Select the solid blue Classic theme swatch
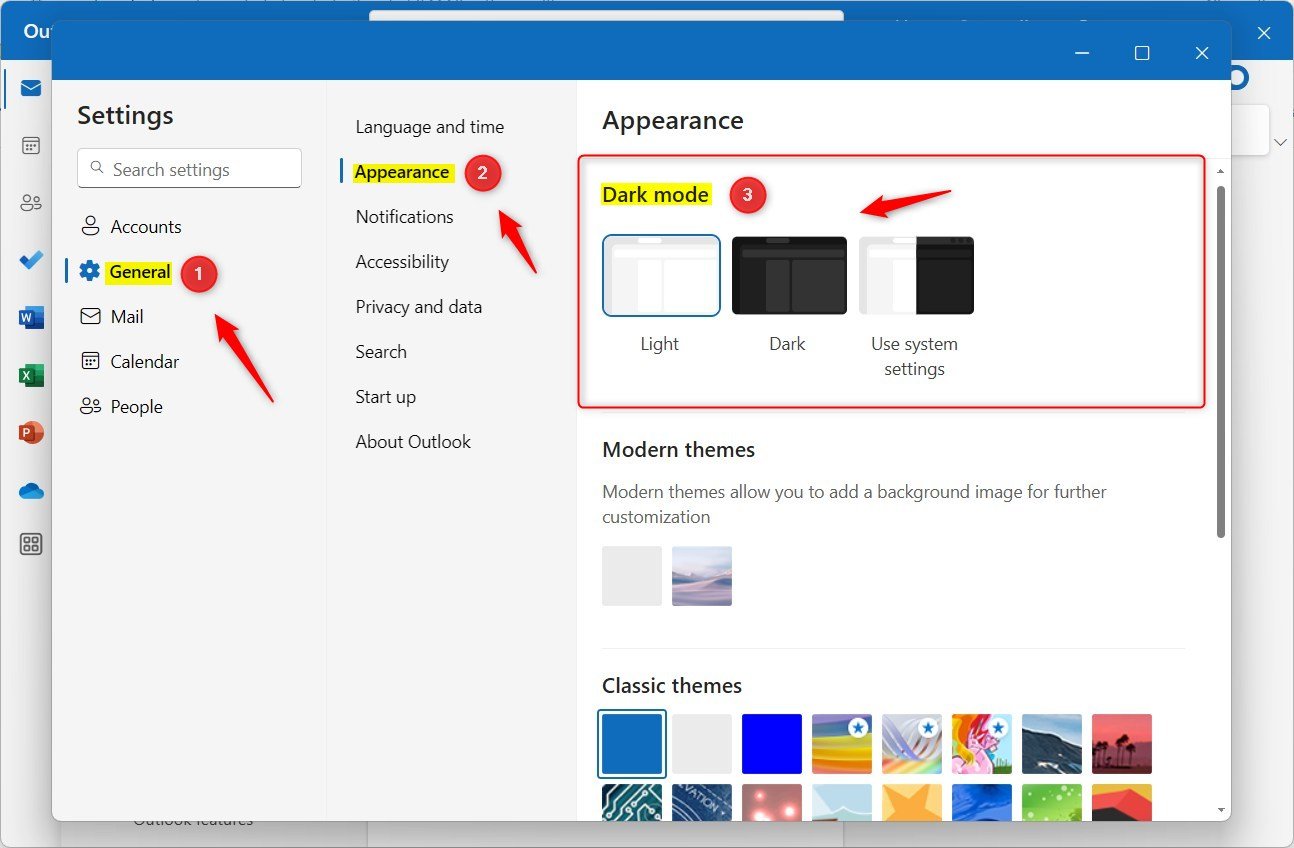The image size is (1294, 848). pyautogui.click(x=772, y=743)
